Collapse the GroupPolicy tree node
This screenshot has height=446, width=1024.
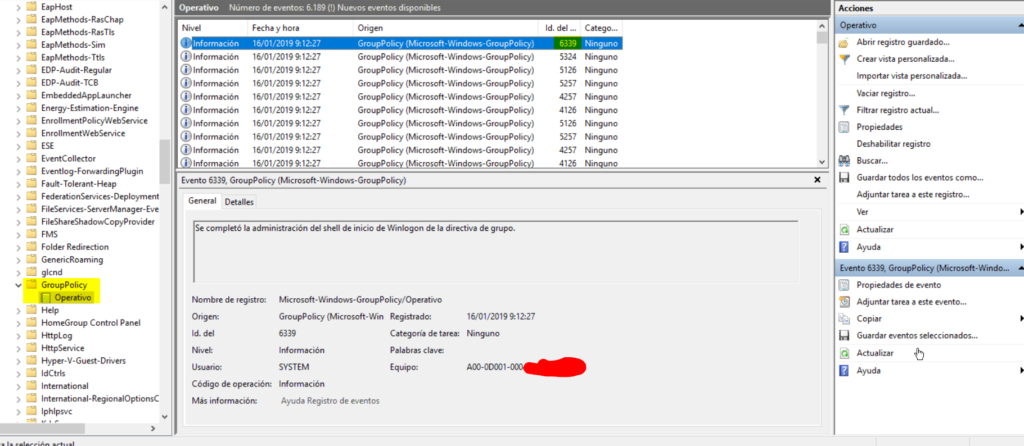coord(22,285)
